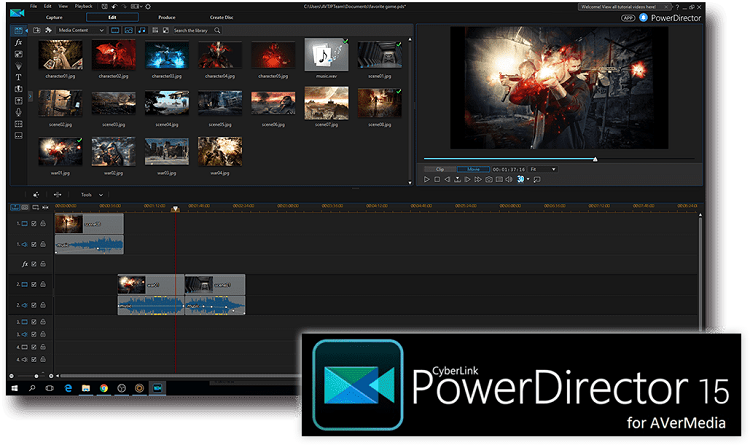This screenshot has height=445, width=750.
Task: Select the music.wav thumbnail in the library
Action: pyautogui.click(x=325, y=58)
